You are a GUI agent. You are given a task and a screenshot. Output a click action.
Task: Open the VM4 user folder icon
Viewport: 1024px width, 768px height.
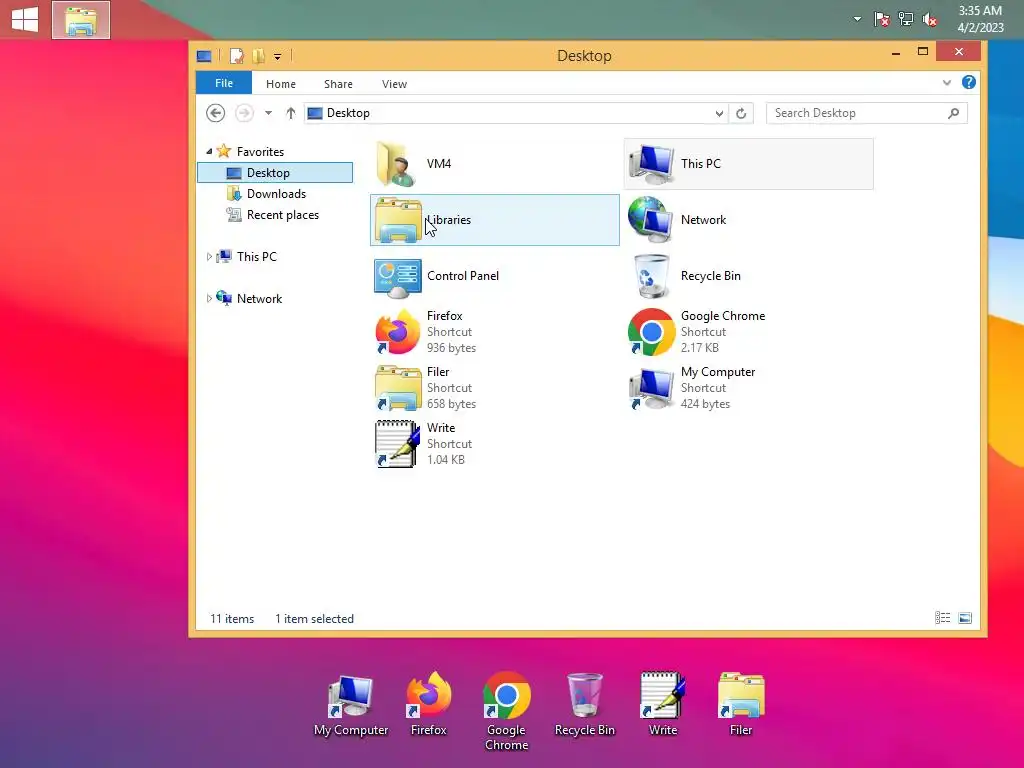tap(396, 164)
